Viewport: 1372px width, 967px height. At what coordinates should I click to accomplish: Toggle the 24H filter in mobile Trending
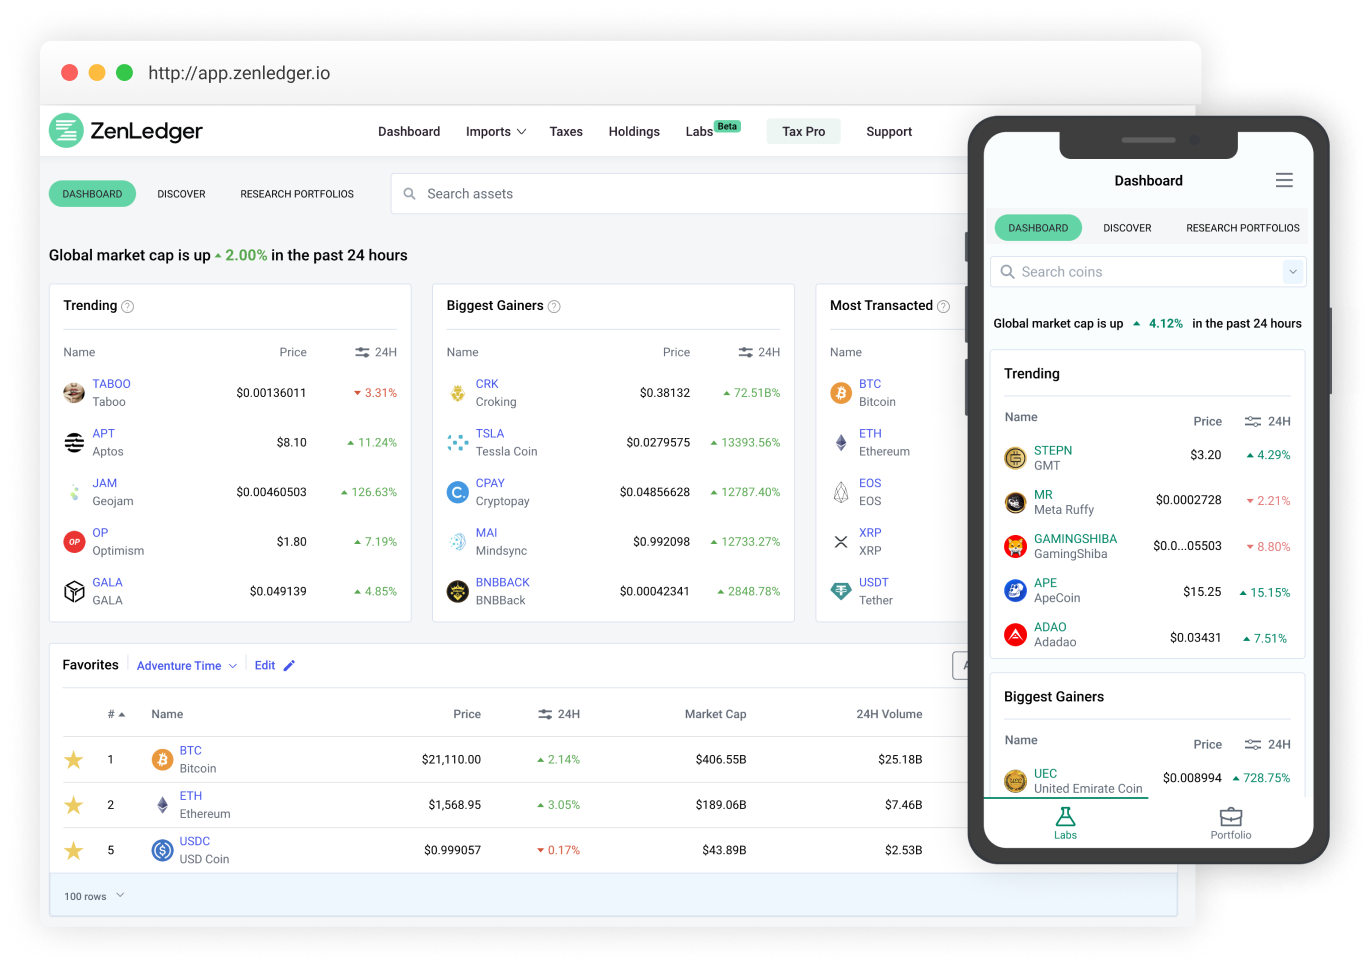tap(1267, 421)
